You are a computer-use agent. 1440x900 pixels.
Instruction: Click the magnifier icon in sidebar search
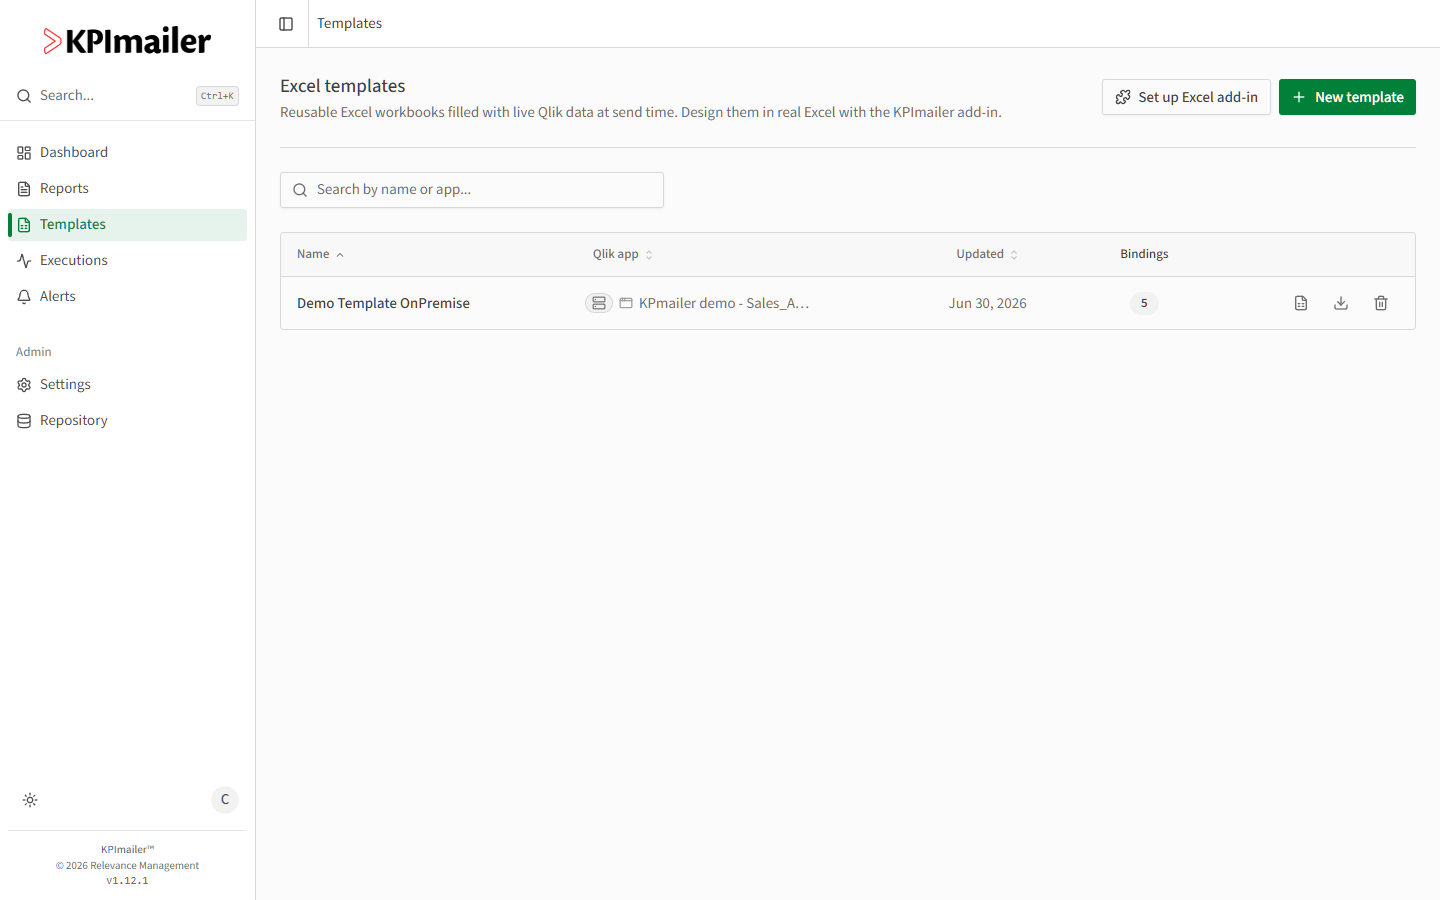click(x=24, y=96)
